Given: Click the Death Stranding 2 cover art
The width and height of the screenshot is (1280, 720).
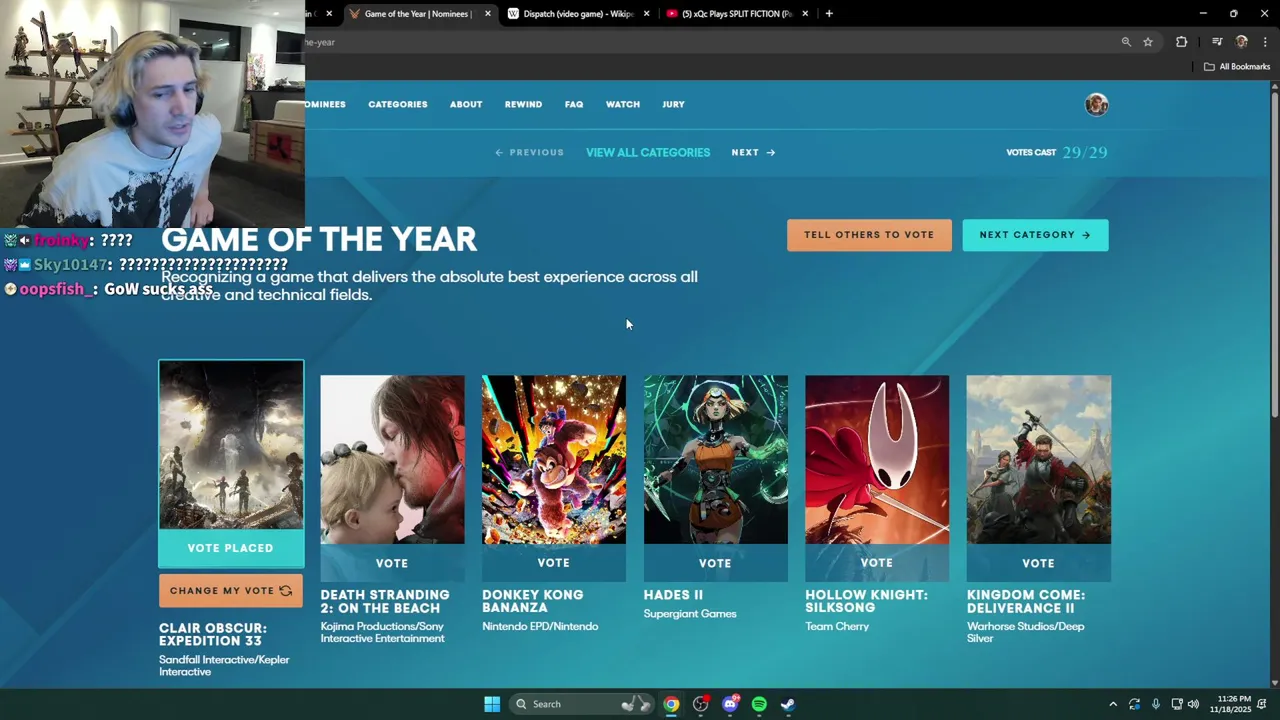Looking at the screenshot, I should tap(392, 460).
